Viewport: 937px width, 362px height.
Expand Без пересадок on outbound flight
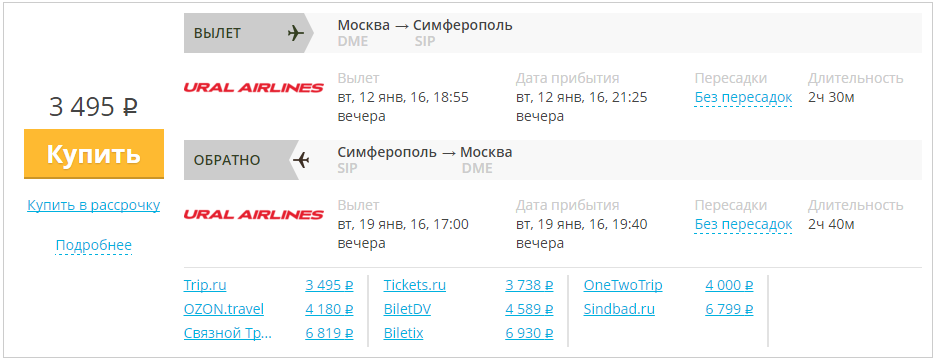(x=743, y=97)
